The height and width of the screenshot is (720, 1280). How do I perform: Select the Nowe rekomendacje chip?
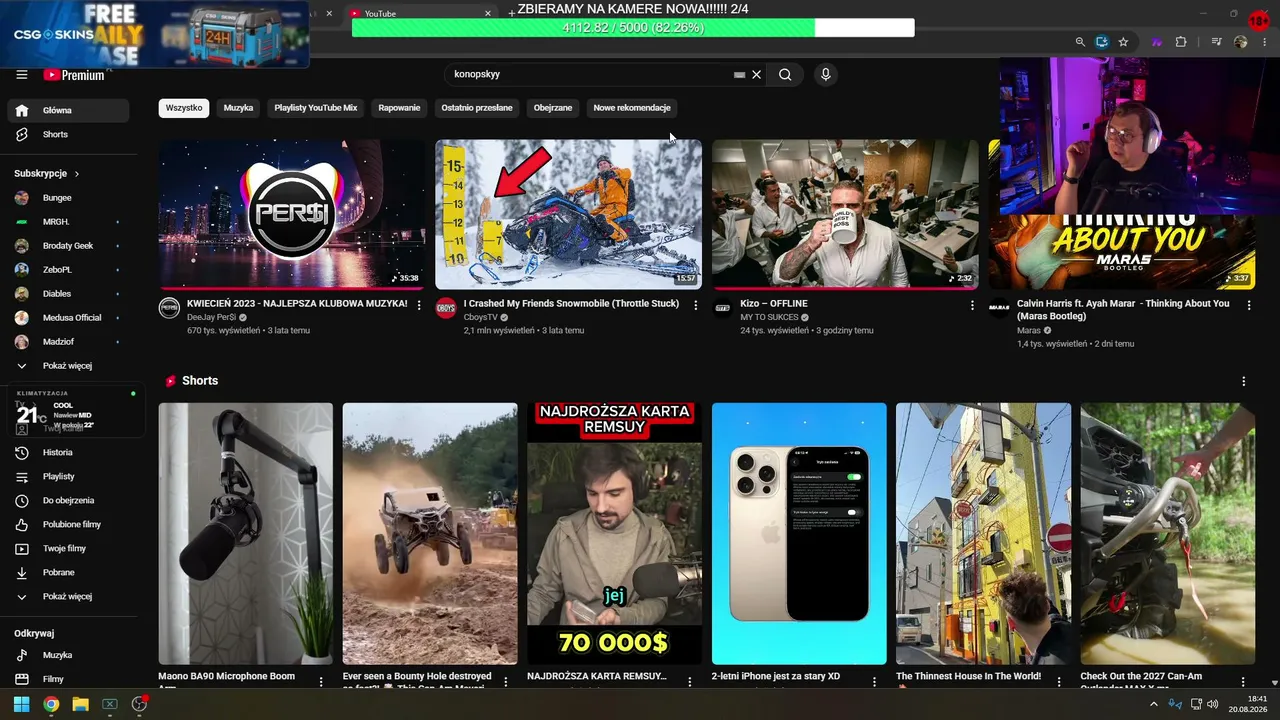[632, 108]
